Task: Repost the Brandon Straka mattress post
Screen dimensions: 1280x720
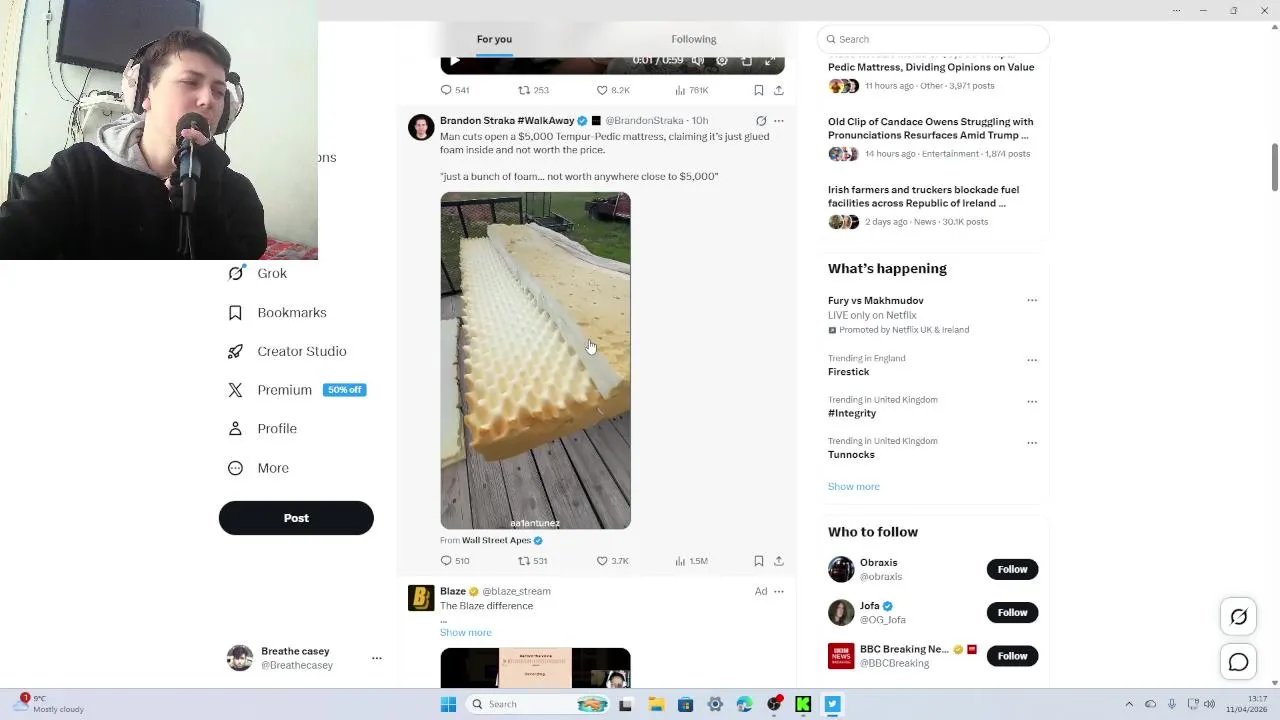Action: click(x=532, y=561)
